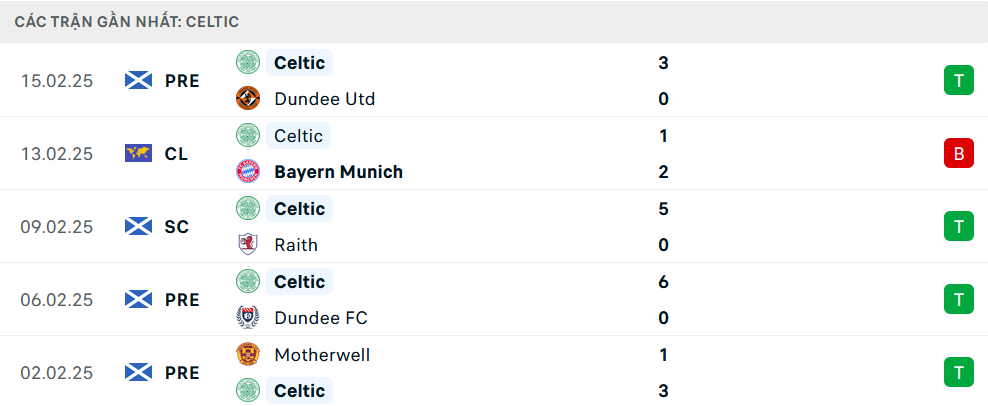The height and width of the screenshot is (406, 988).
Task: Click the Champions League flag icon
Action: click(138, 154)
